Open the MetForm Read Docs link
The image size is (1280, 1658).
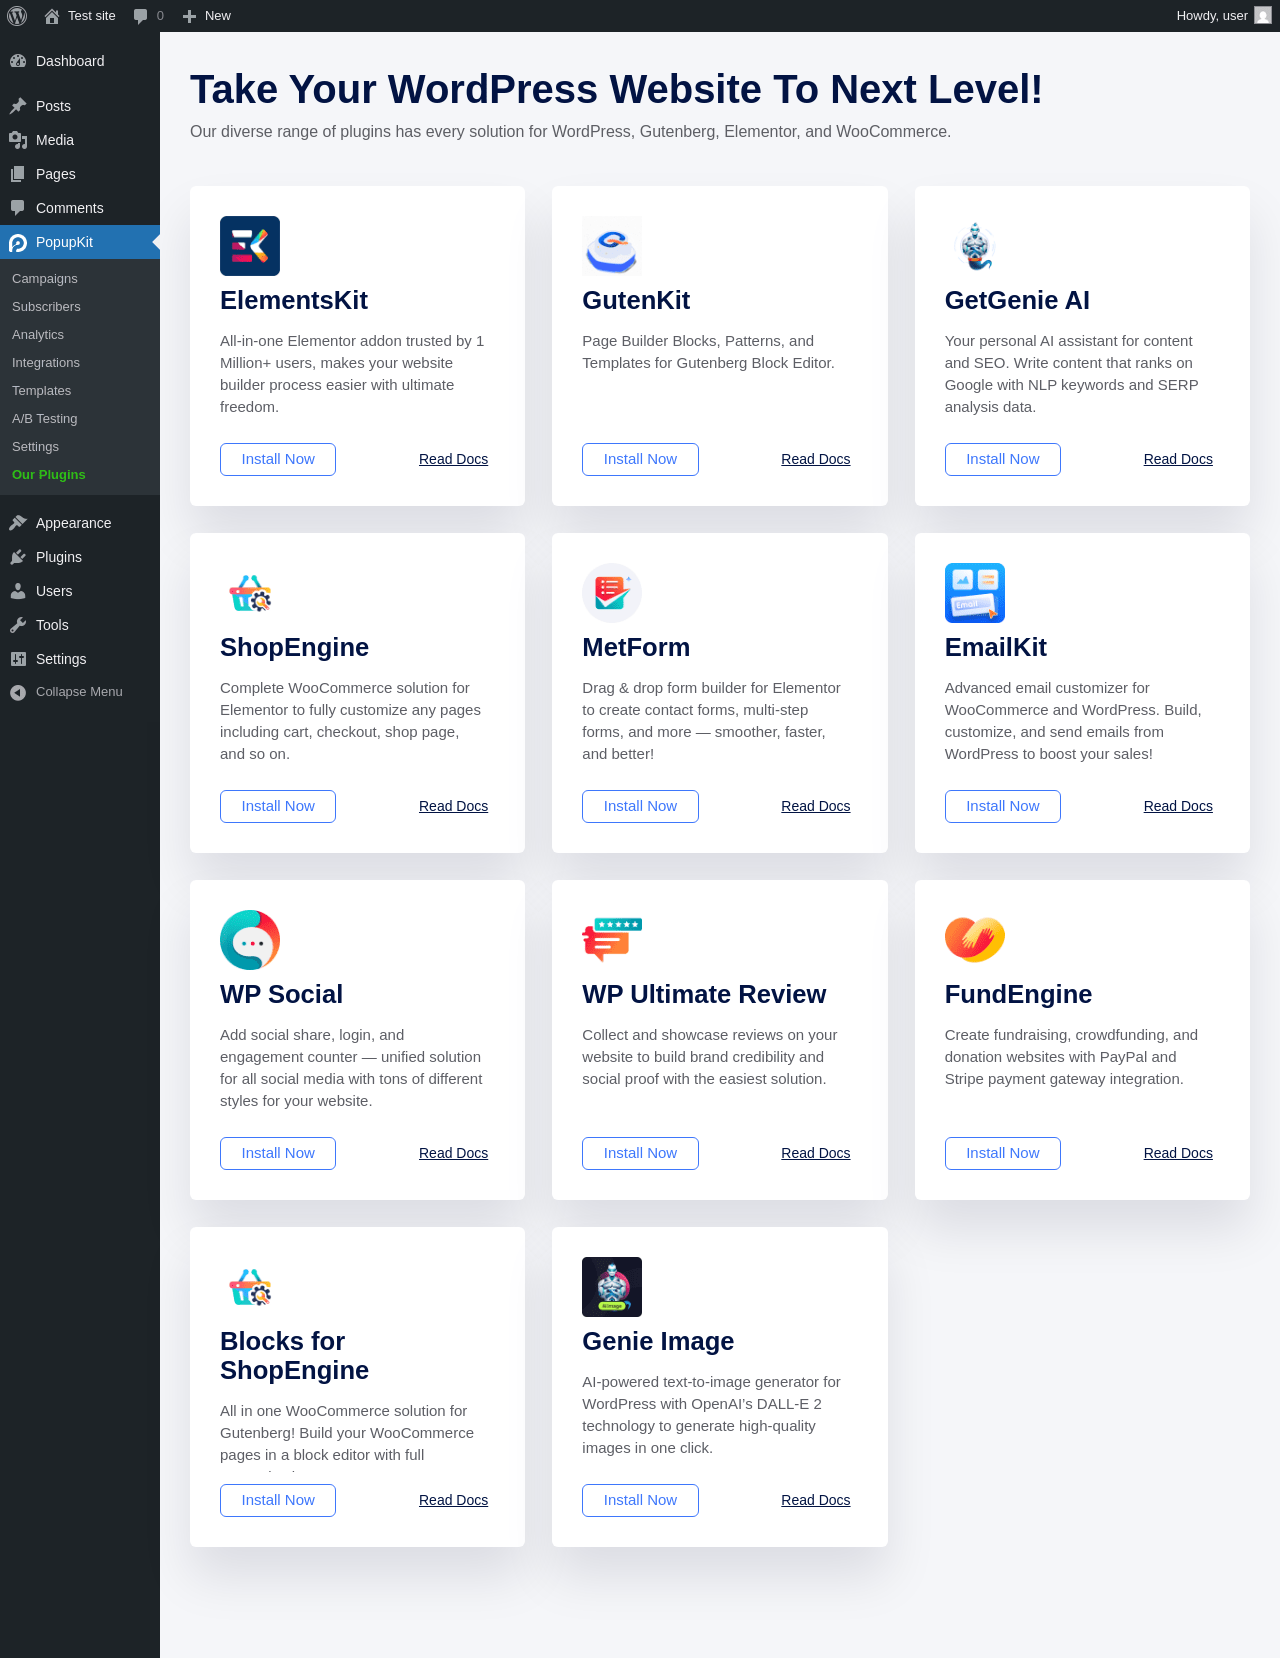point(816,806)
